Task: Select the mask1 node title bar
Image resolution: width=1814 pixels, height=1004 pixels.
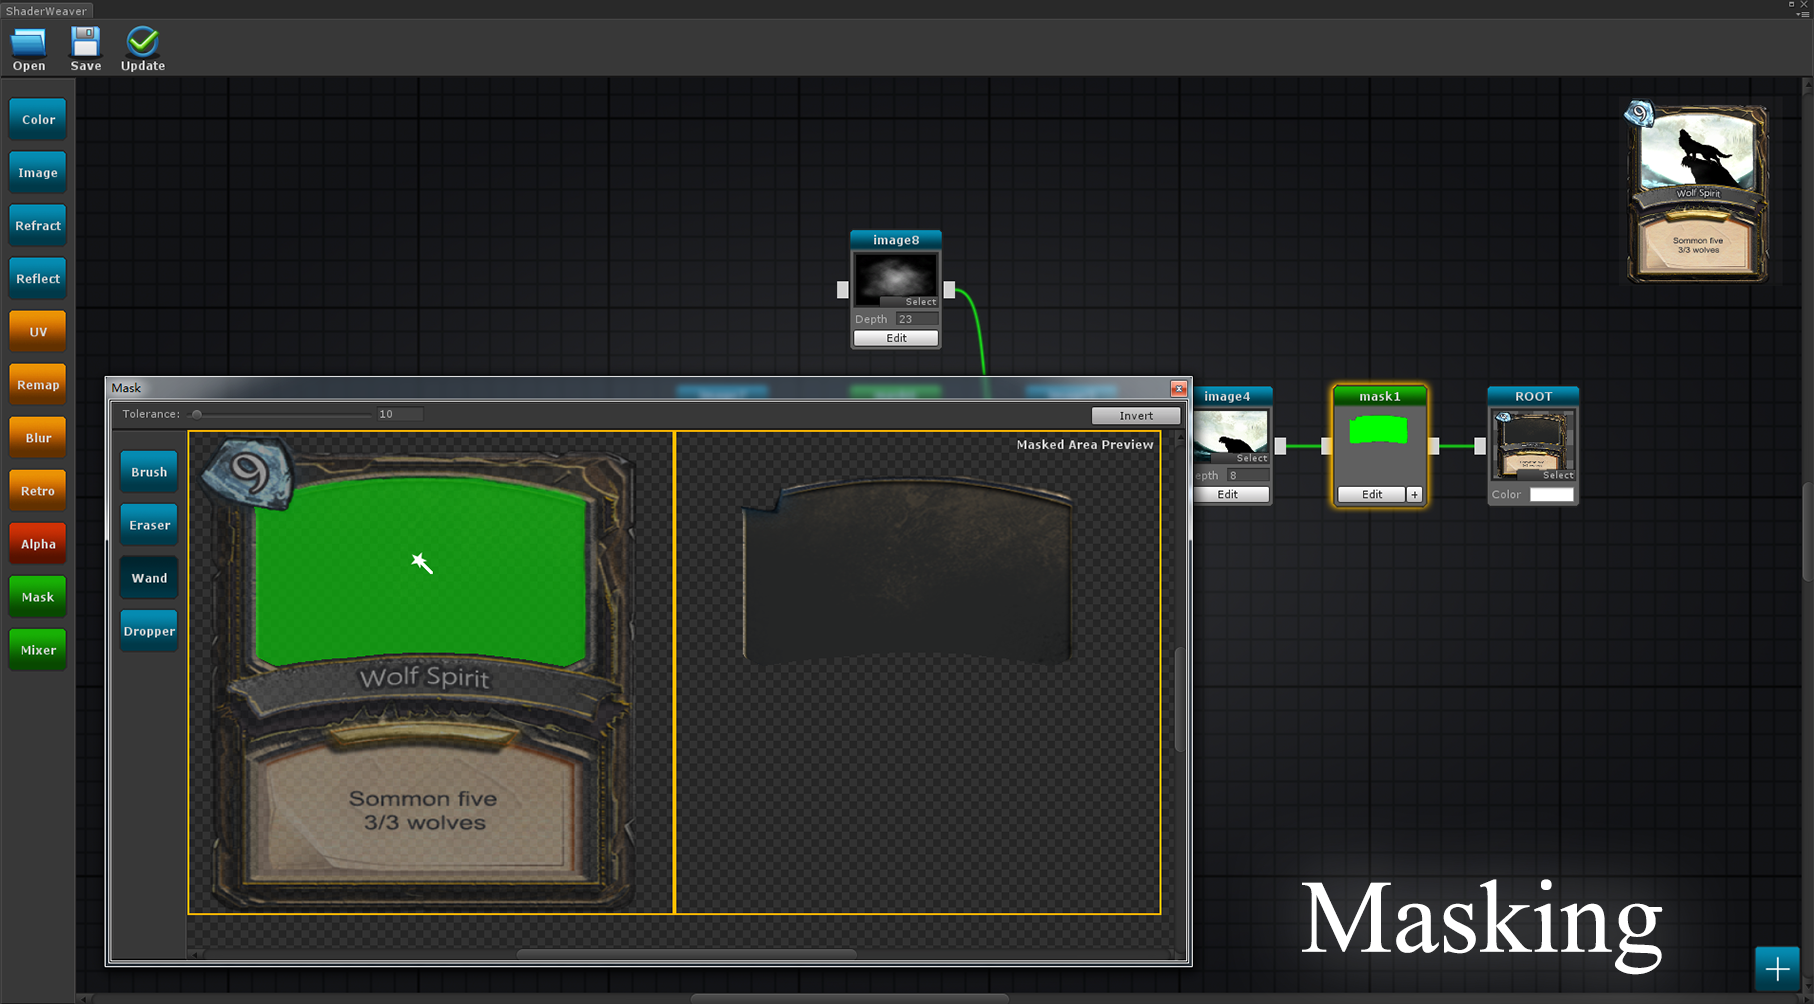Action: pyautogui.click(x=1379, y=396)
